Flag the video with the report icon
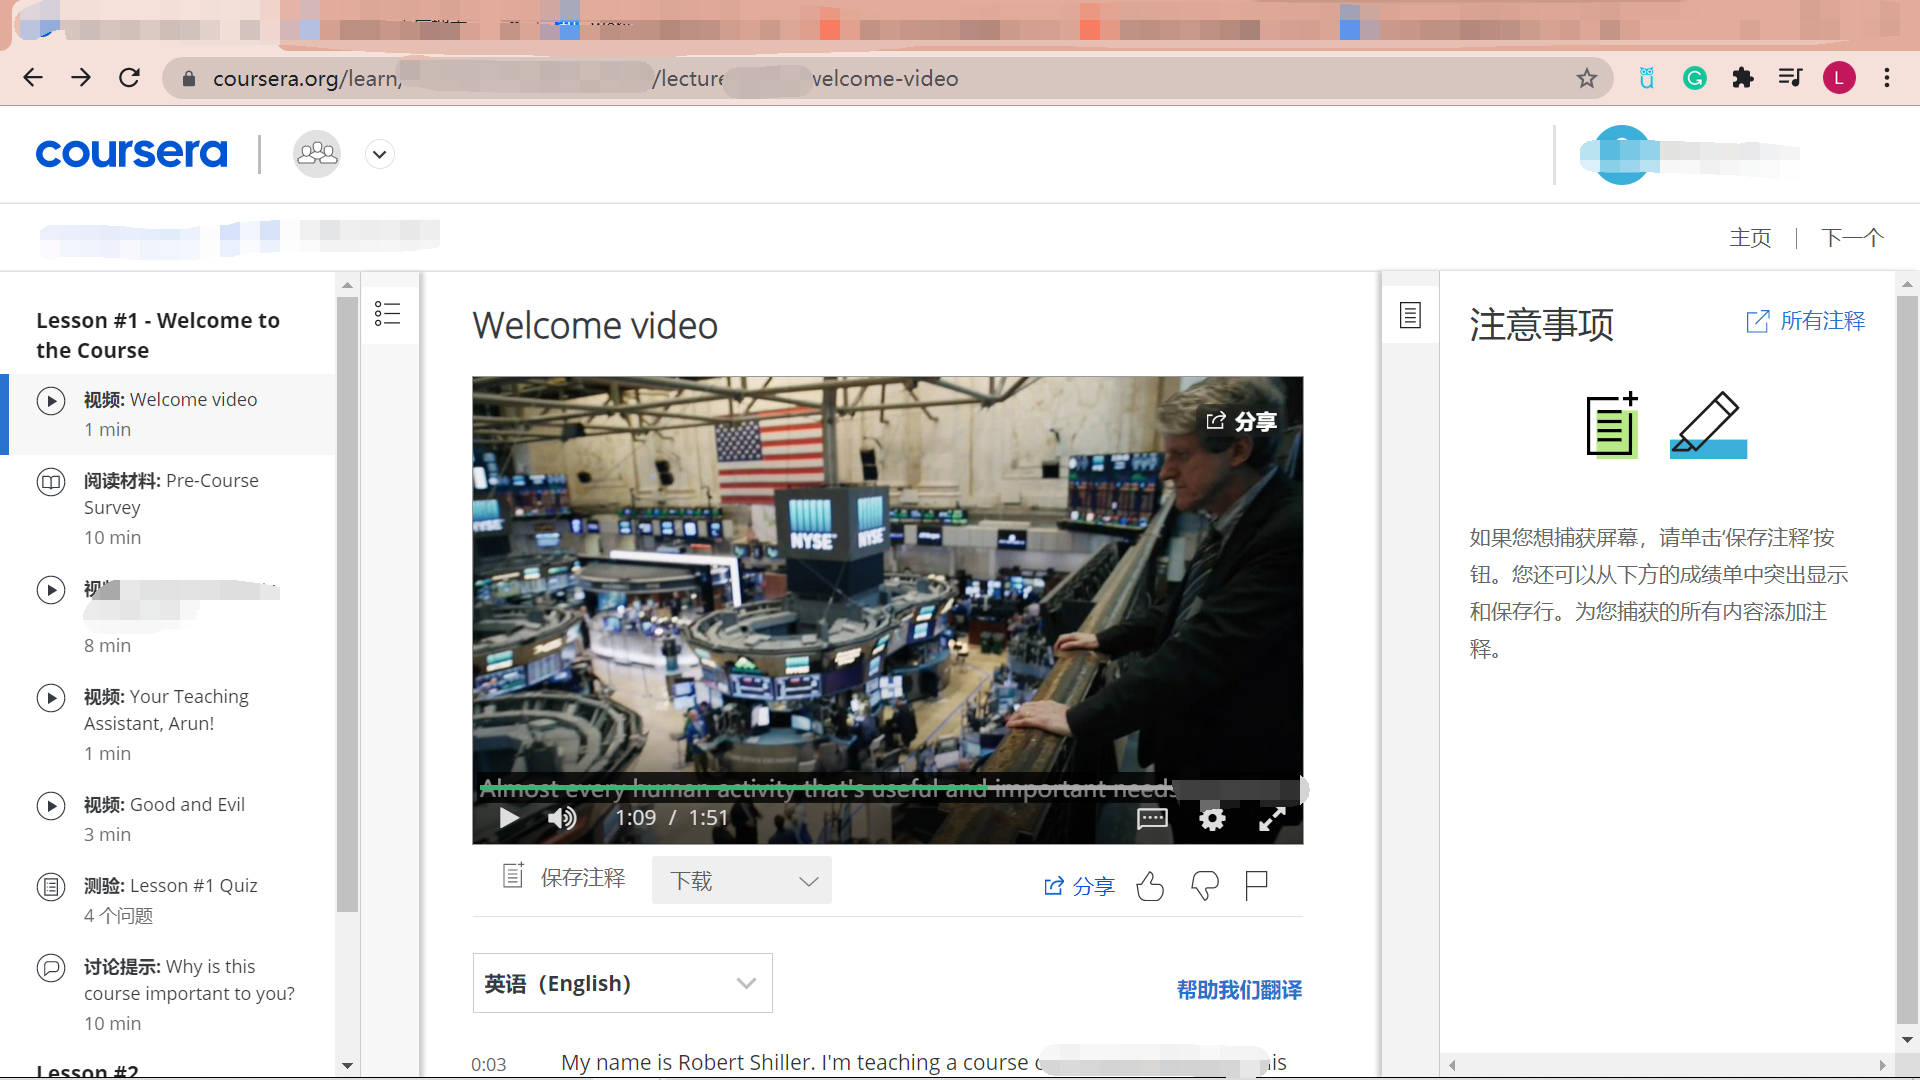 [x=1256, y=885]
